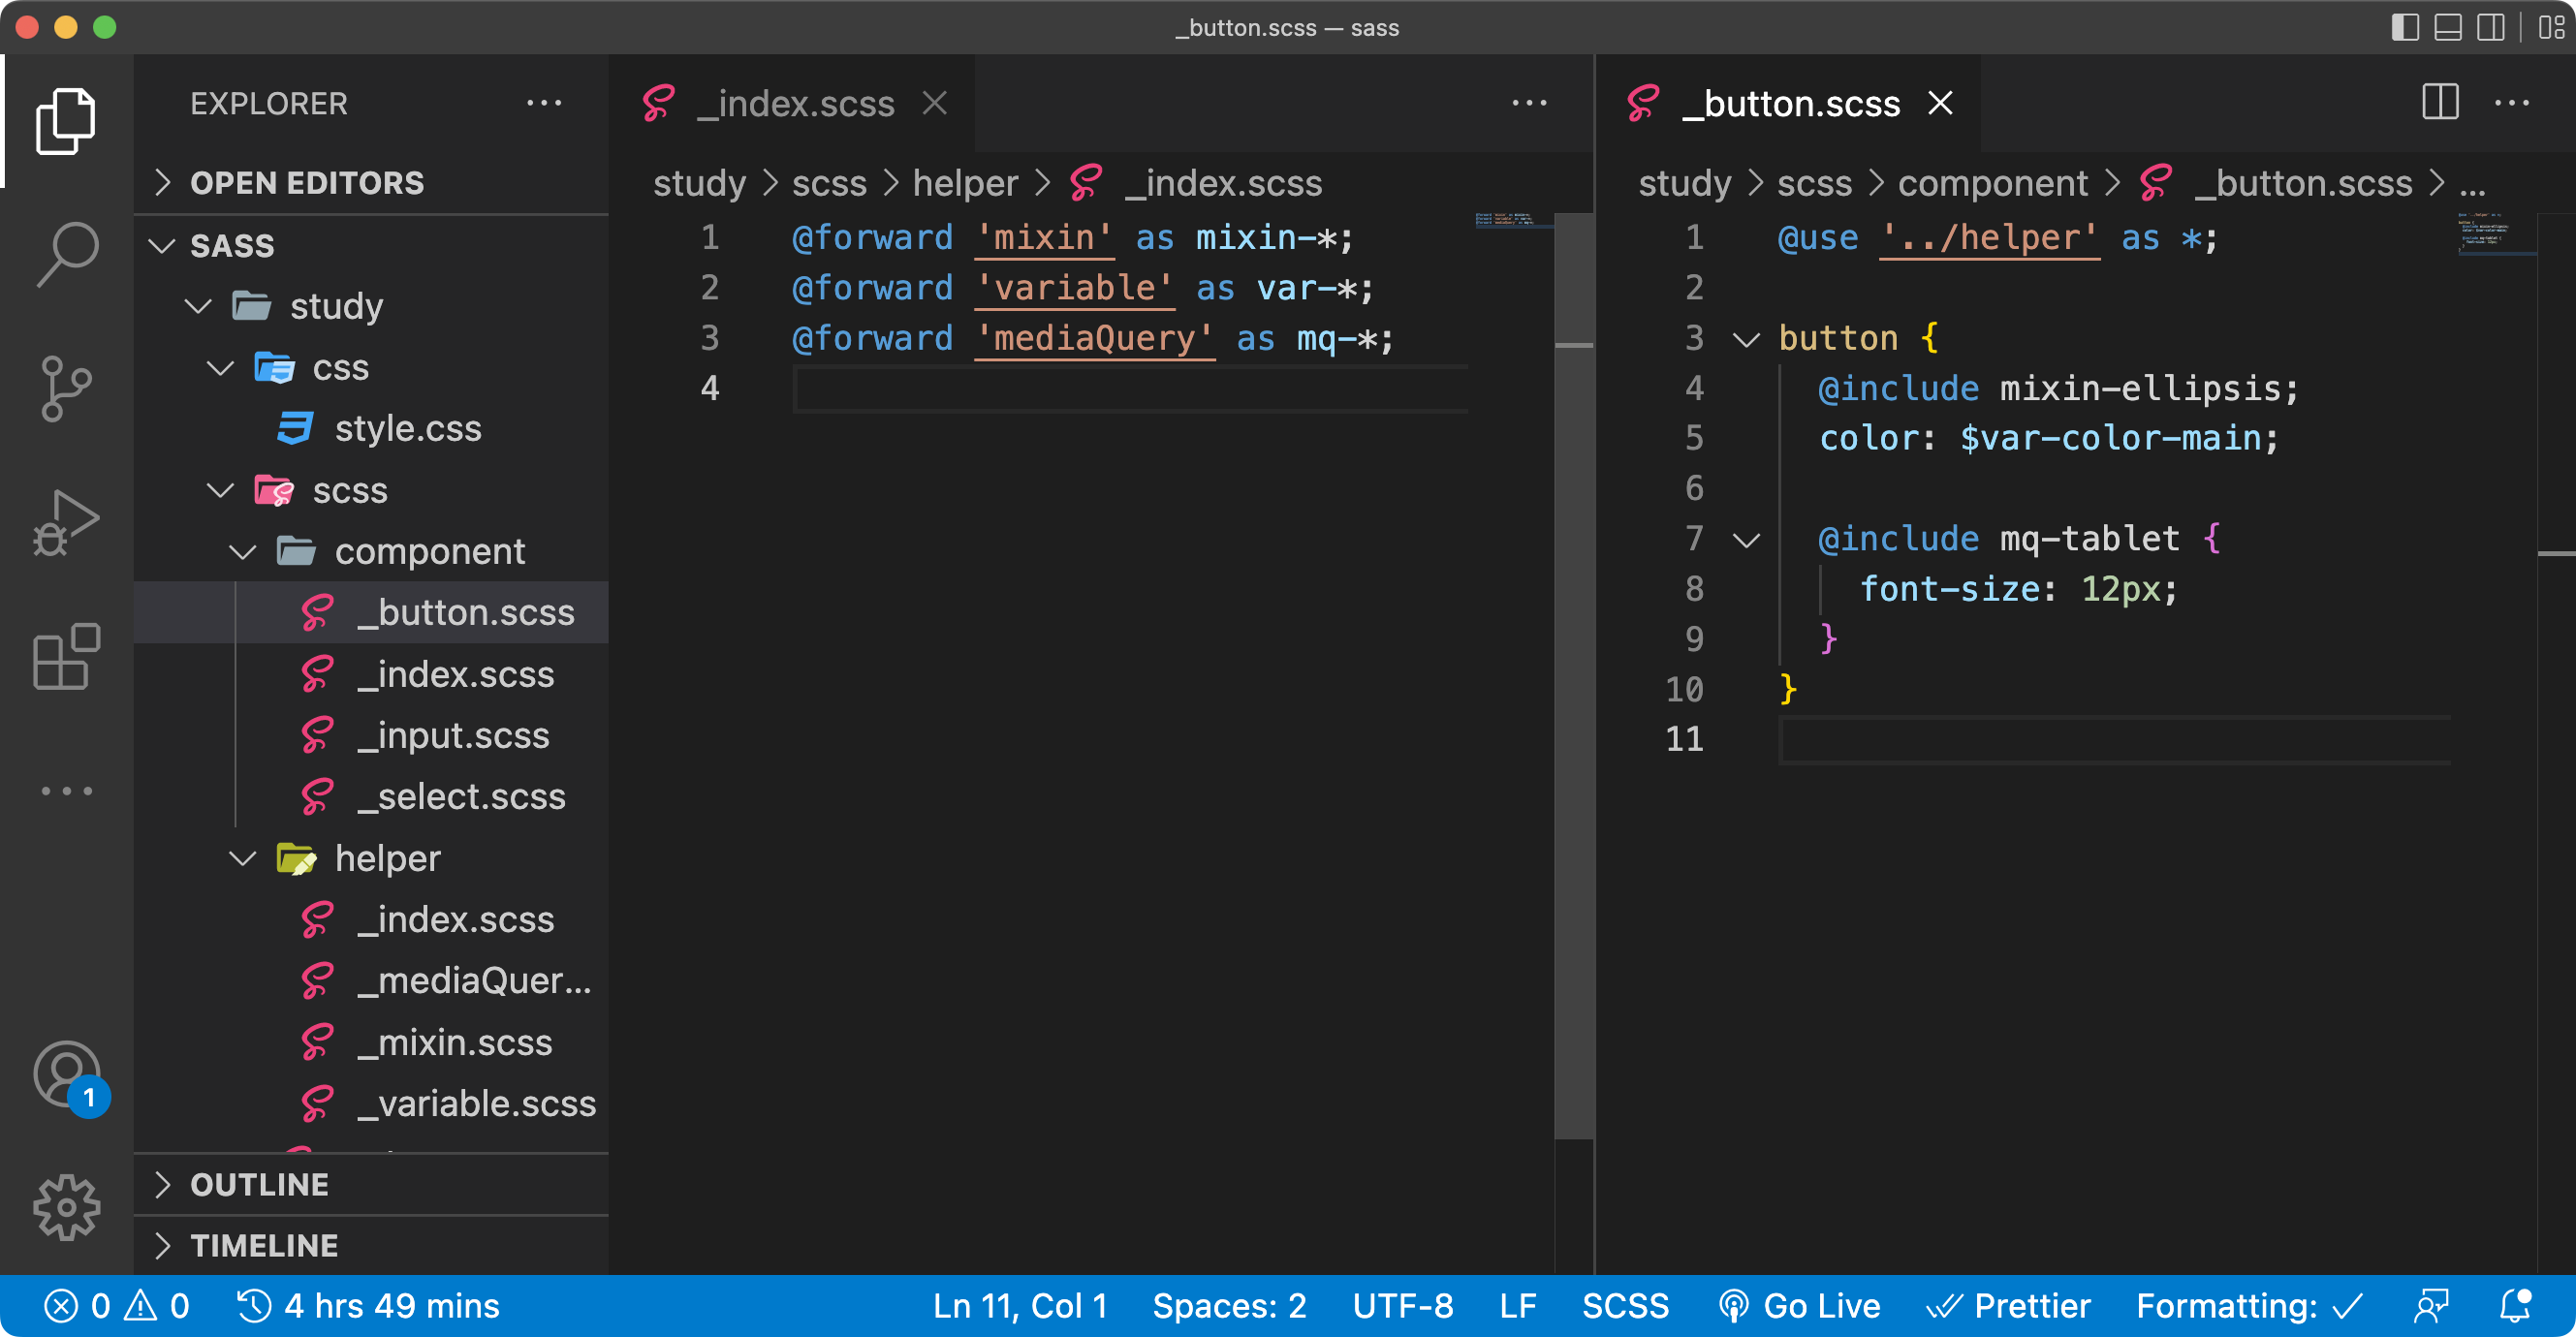Open _mixin.scss in the helper folder
This screenshot has width=2576, height=1337.
tap(455, 1042)
